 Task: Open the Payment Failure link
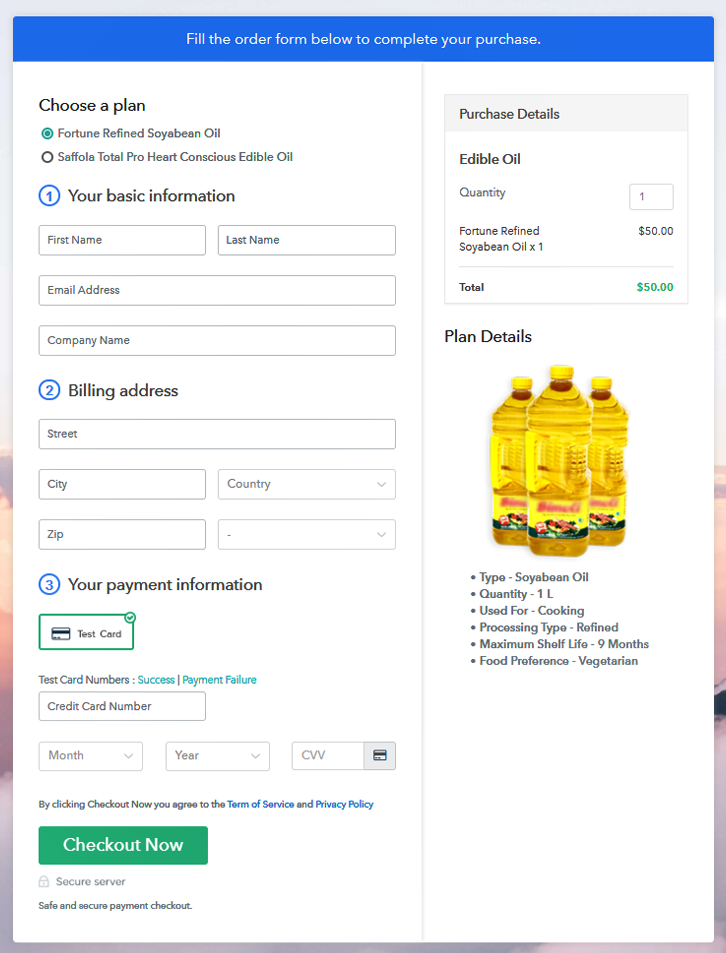click(x=219, y=680)
